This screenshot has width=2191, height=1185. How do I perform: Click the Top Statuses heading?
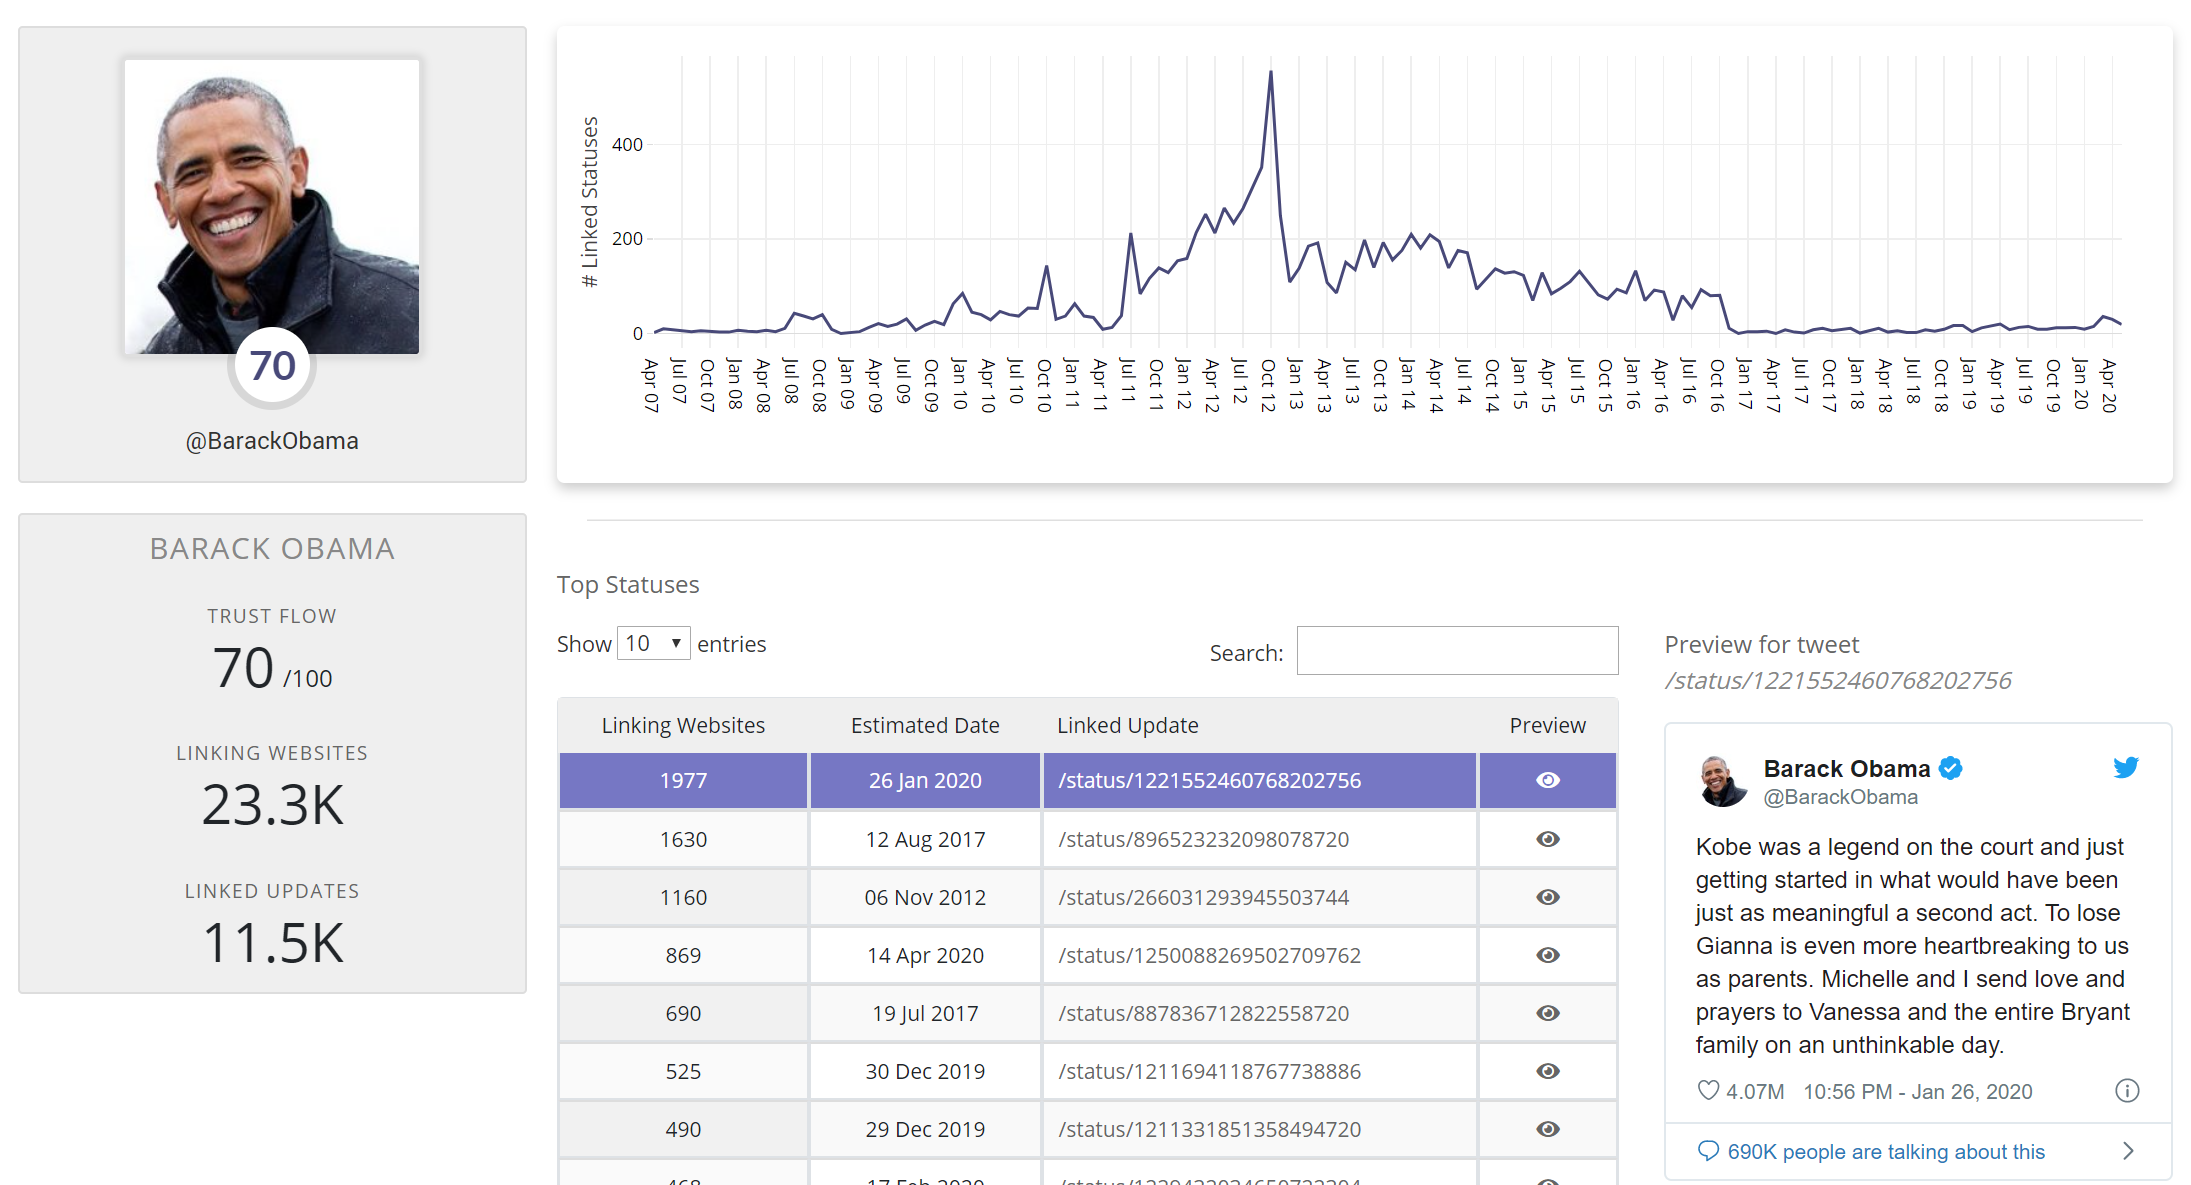(x=628, y=584)
